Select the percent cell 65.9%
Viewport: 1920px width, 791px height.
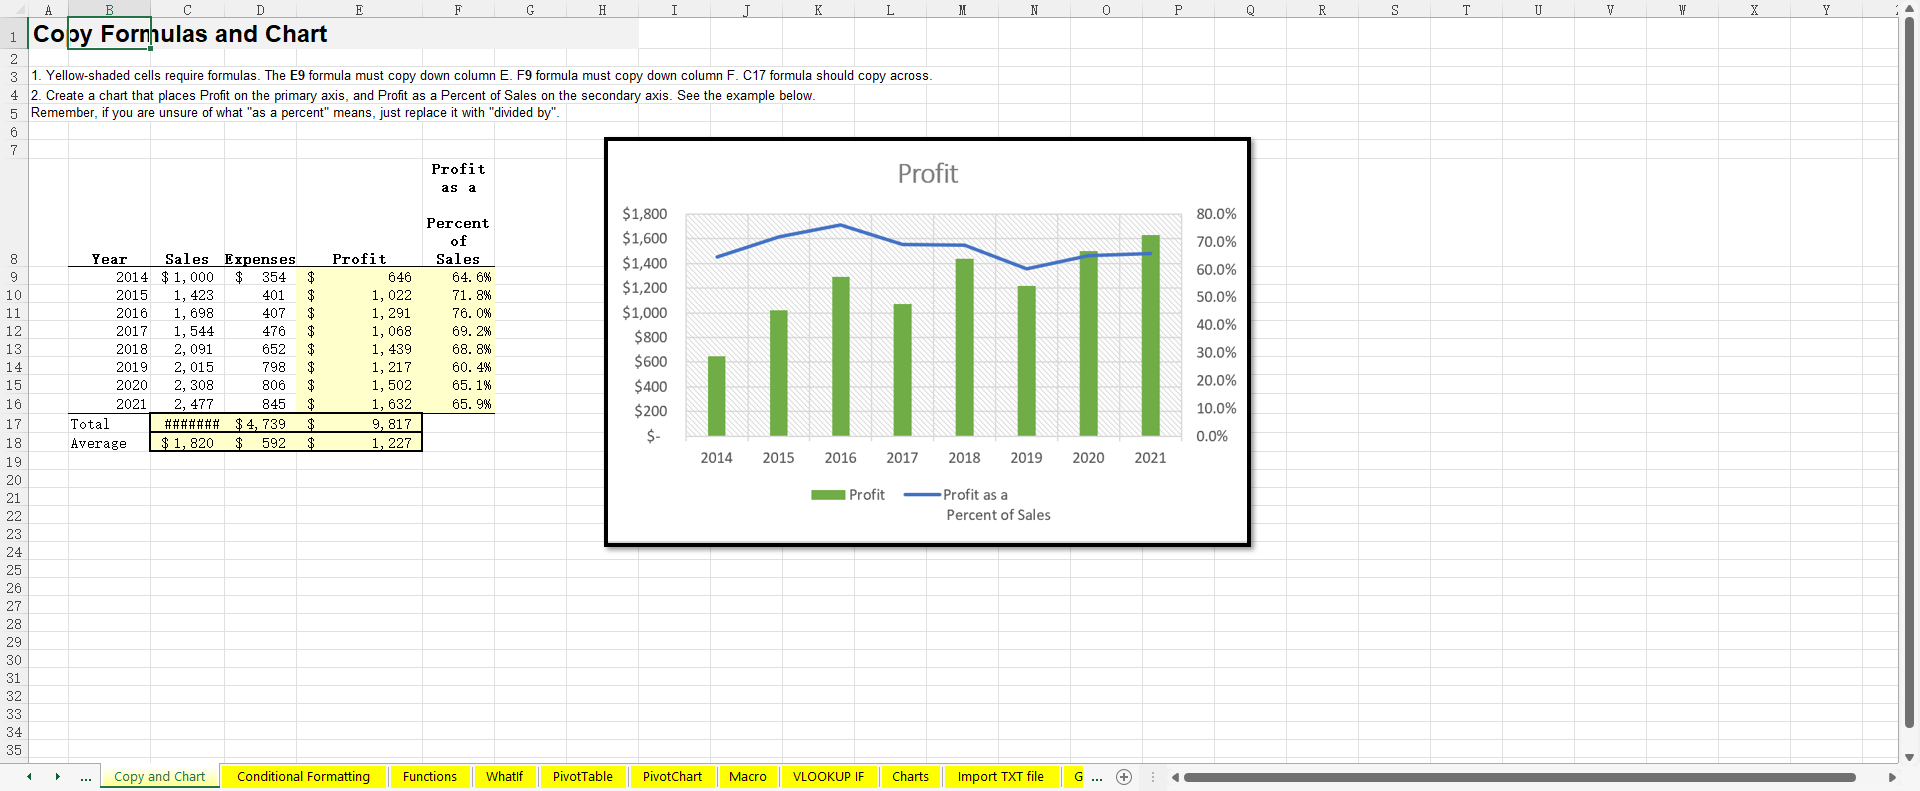(x=458, y=404)
